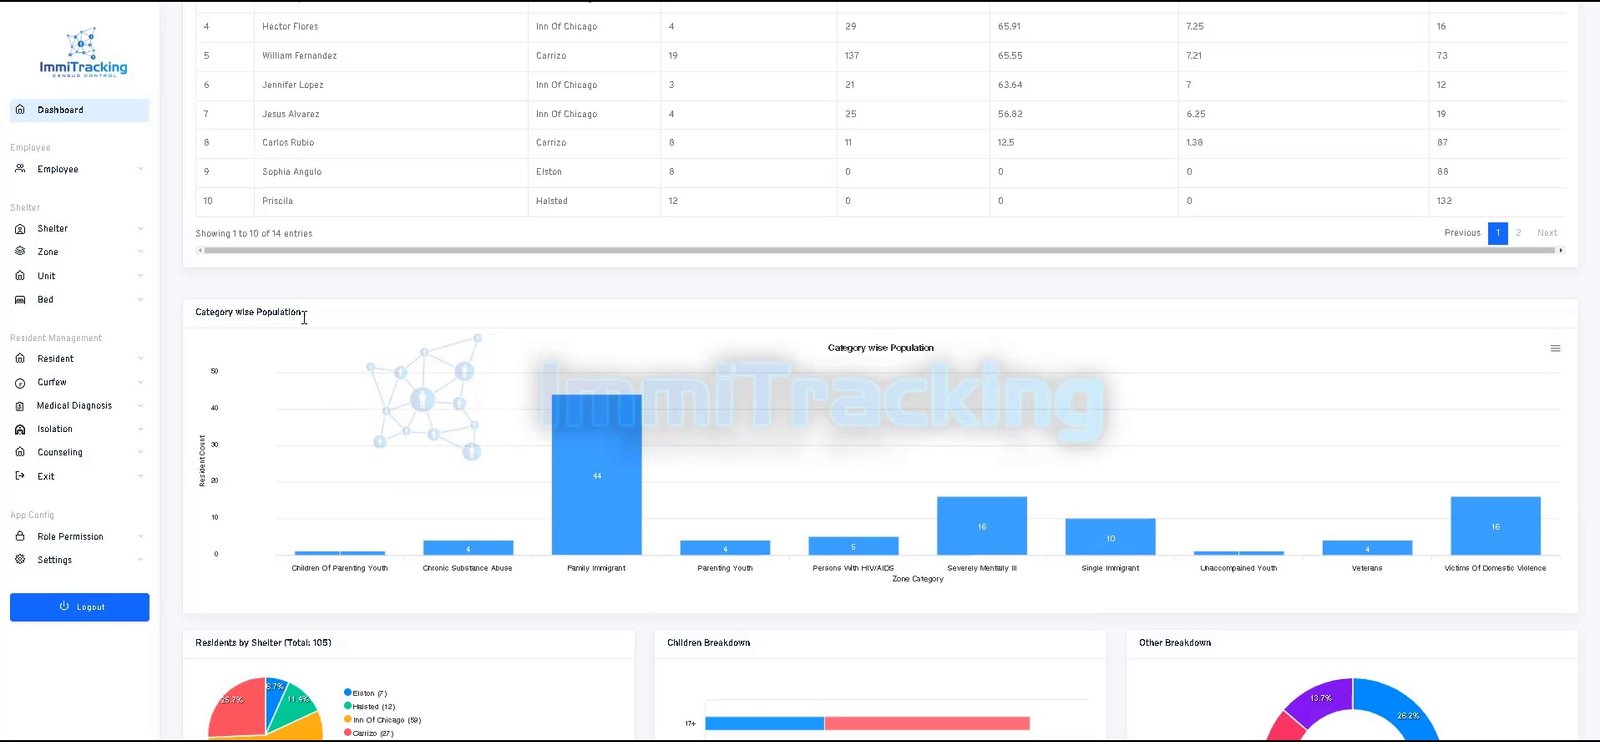
Task: Click the Medical Diagnosis clipboard icon
Action: [x=20, y=406]
